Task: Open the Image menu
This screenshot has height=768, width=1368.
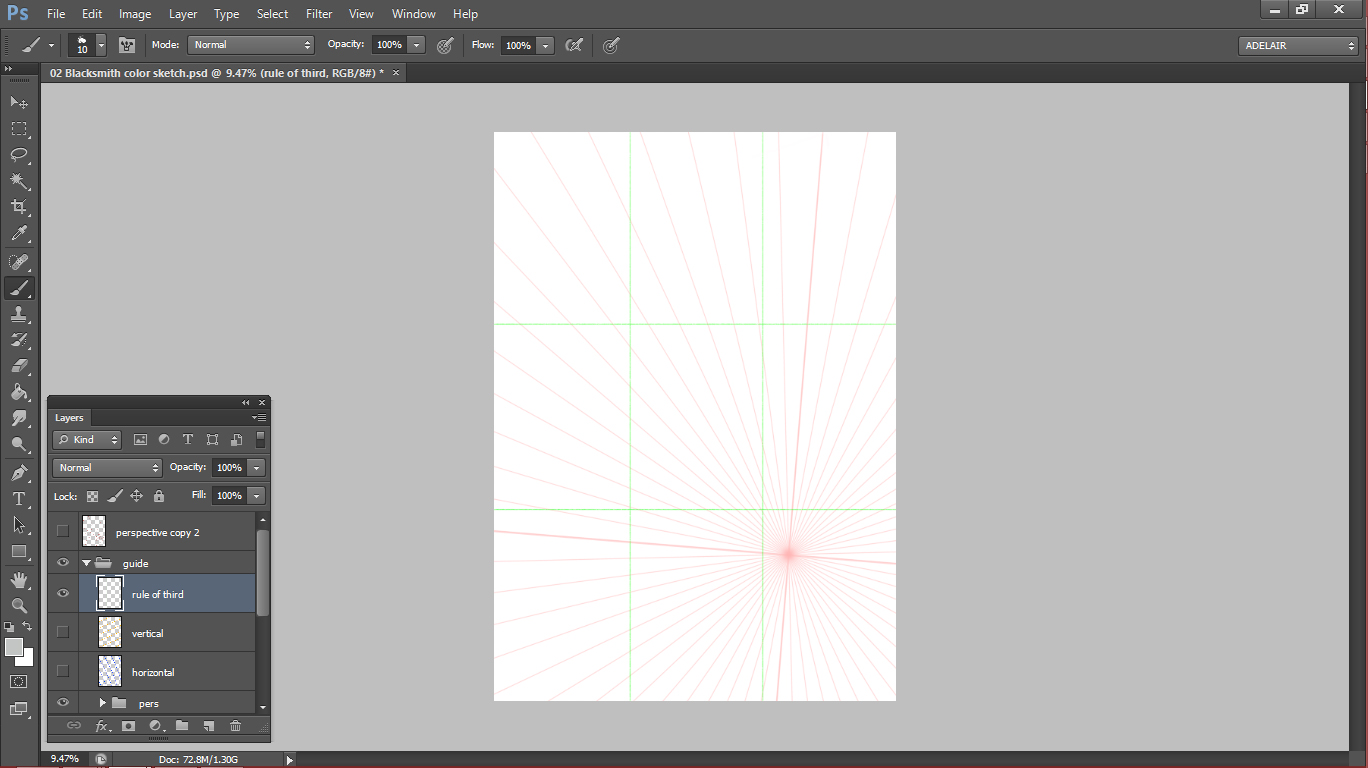Action: click(x=135, y=14)
